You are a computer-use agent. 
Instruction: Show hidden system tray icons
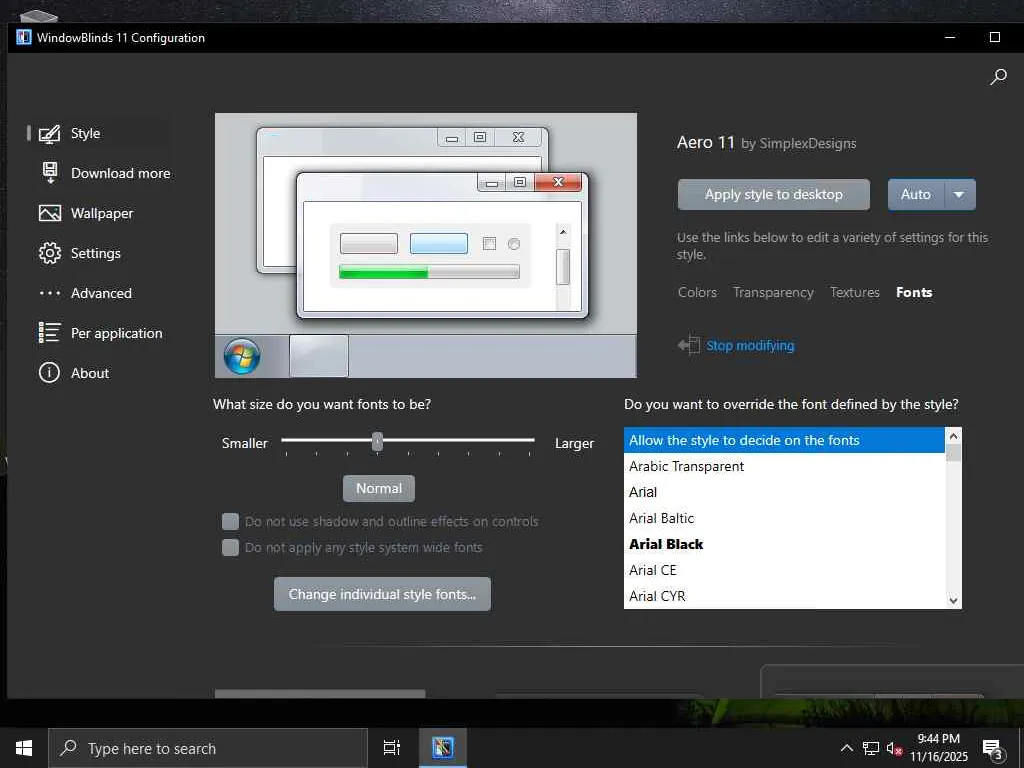pos(846,748)
